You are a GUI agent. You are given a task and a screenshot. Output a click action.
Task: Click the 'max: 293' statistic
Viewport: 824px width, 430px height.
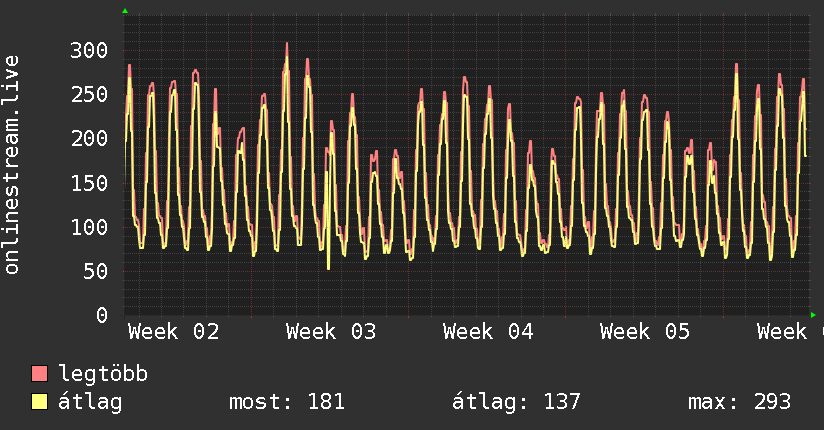(x=739, y=403)
